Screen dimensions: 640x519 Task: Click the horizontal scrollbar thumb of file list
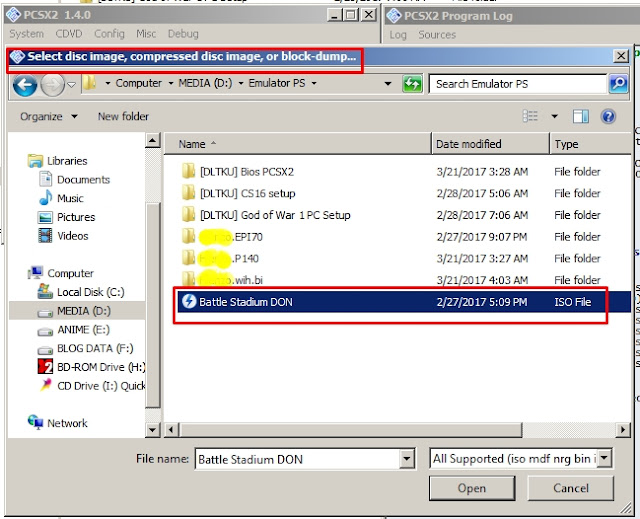click(x=351, y=430)
